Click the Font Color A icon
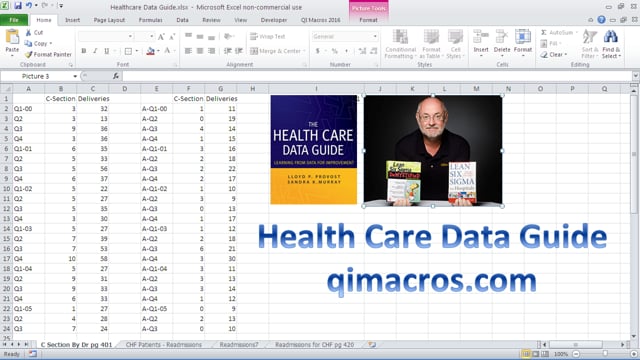 [x=167, y=51]
